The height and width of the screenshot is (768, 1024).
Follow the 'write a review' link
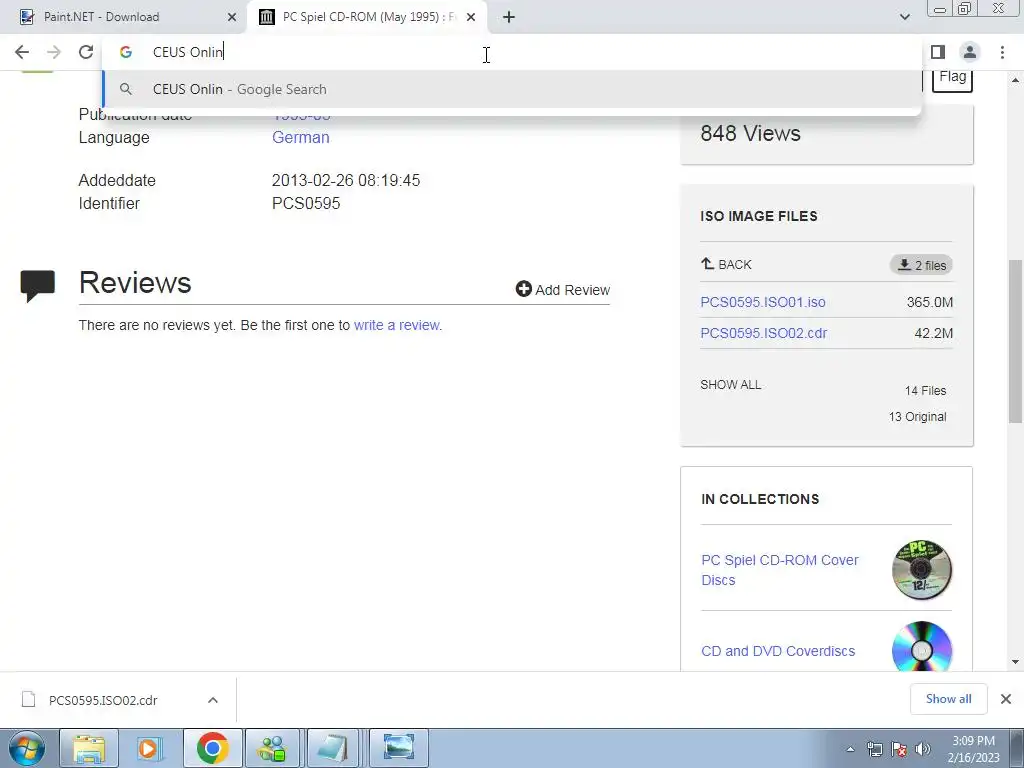pos(398,325)
